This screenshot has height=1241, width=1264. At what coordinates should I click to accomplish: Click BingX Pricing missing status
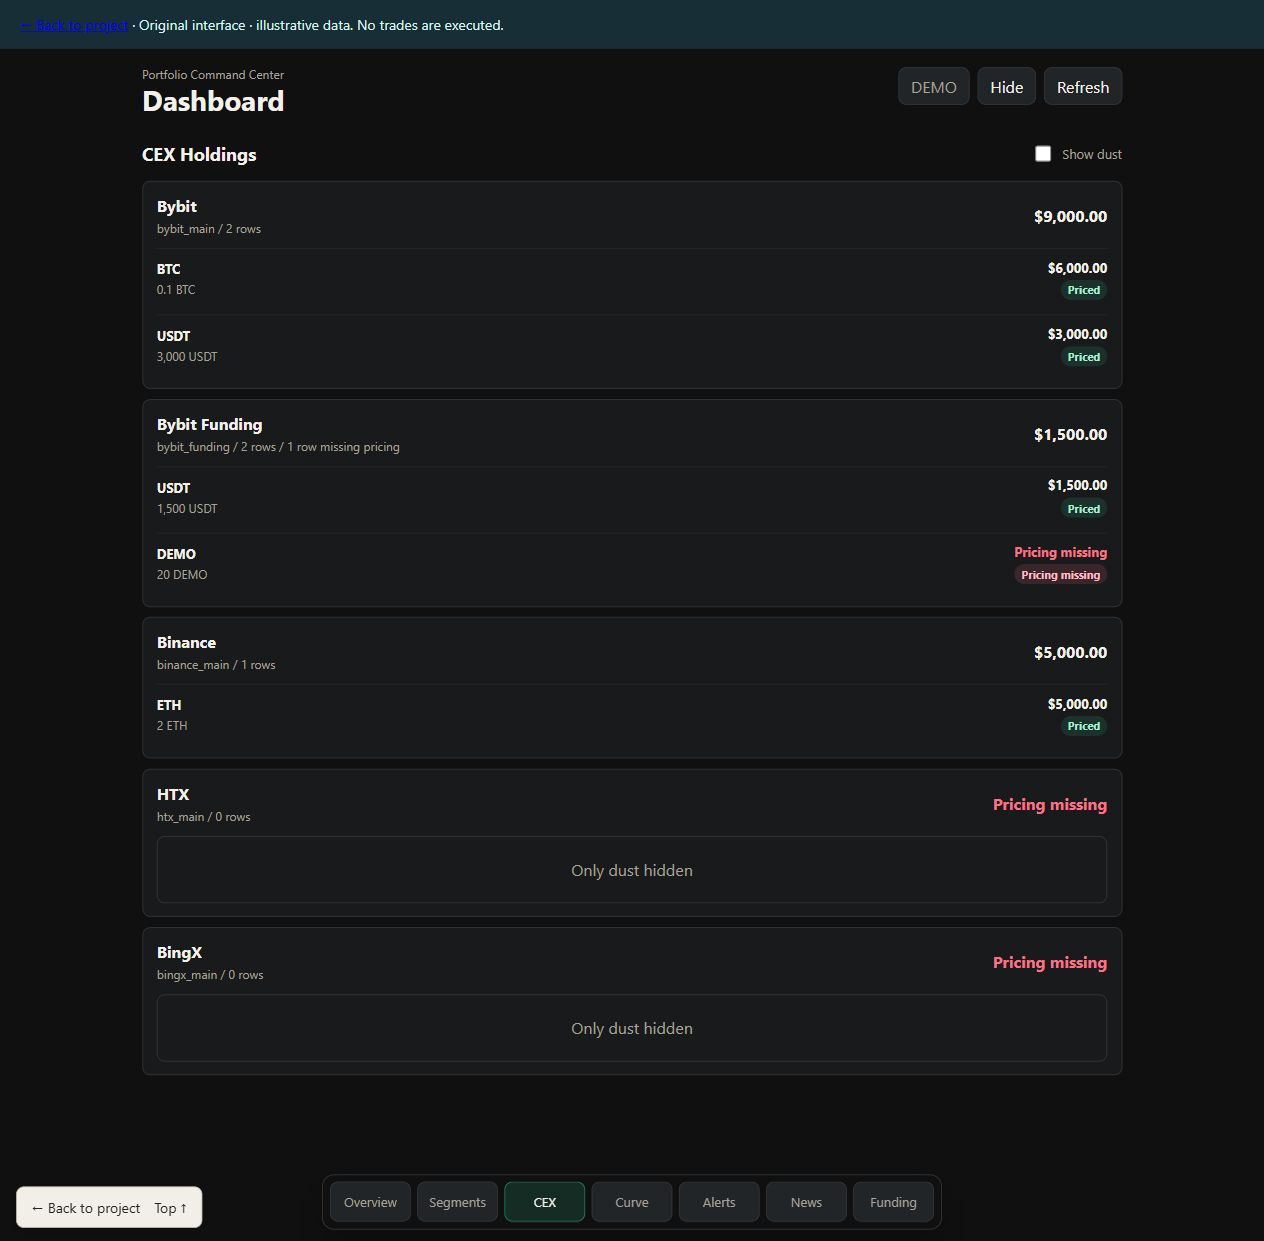1050,962
